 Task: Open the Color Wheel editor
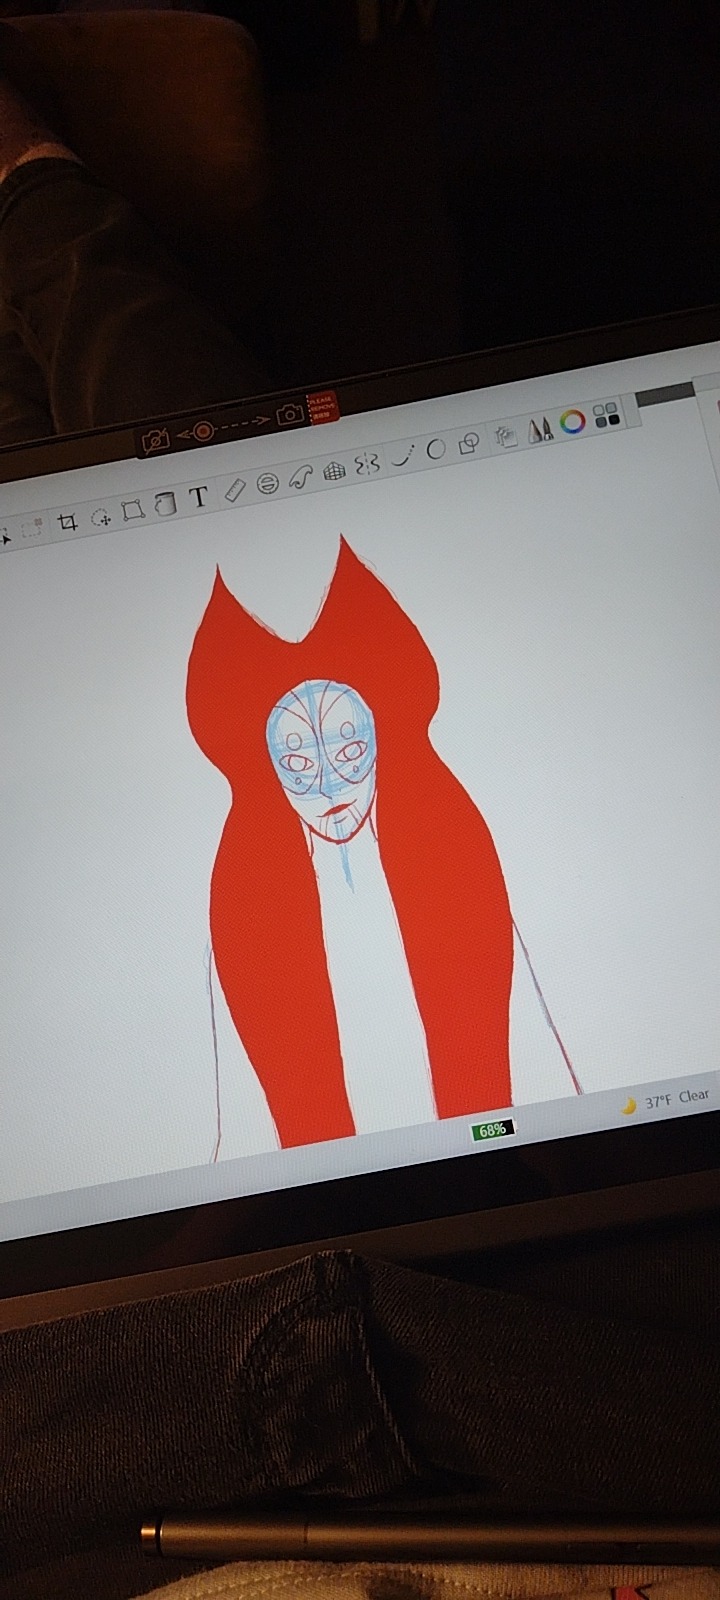573,422
